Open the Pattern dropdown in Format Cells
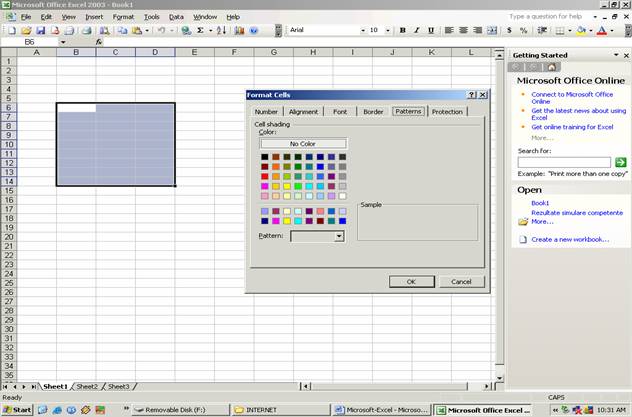Screen dimensions: 632x417 339,236
